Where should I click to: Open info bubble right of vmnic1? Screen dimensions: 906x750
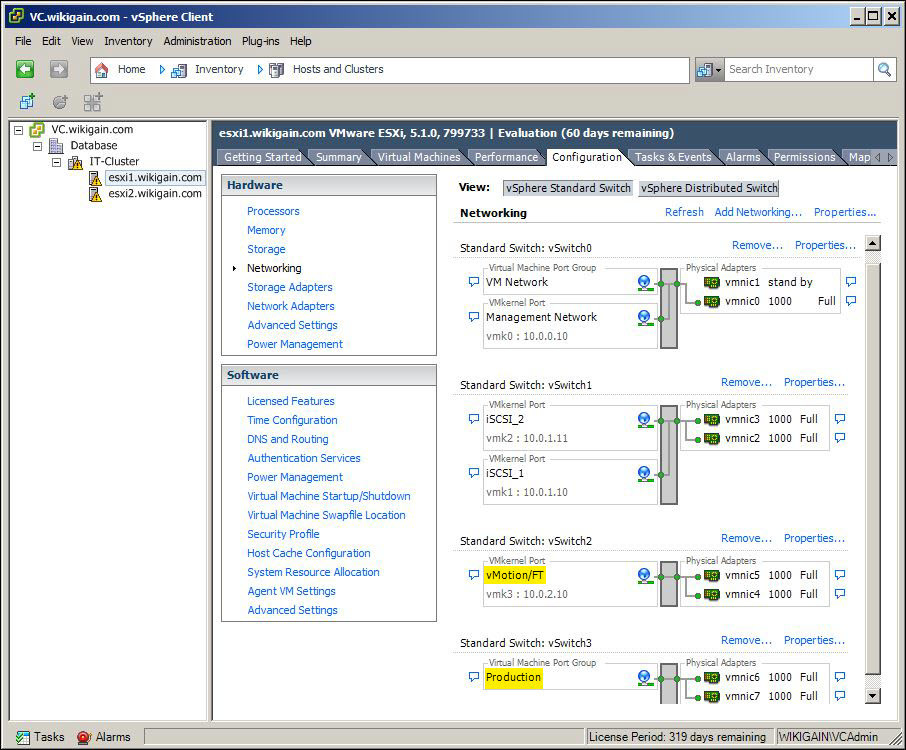click(851, 281)
